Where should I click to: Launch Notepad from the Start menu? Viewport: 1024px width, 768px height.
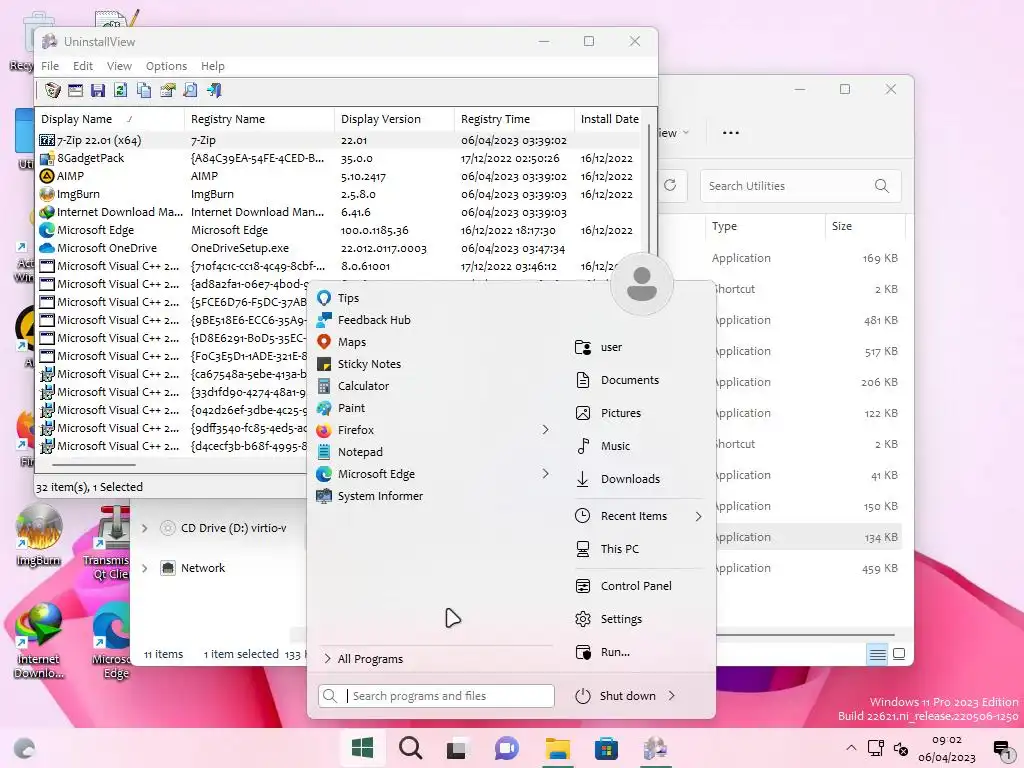[434, 452]
